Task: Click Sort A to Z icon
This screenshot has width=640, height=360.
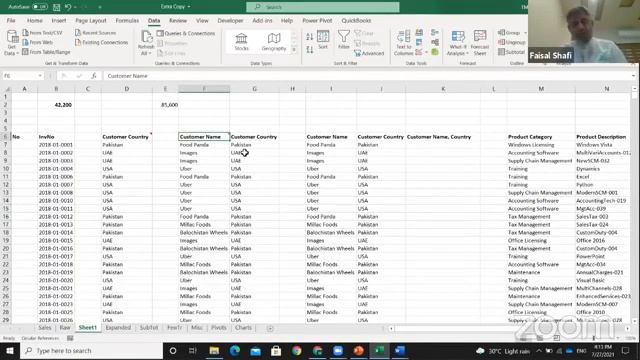Action: (310, 37)
